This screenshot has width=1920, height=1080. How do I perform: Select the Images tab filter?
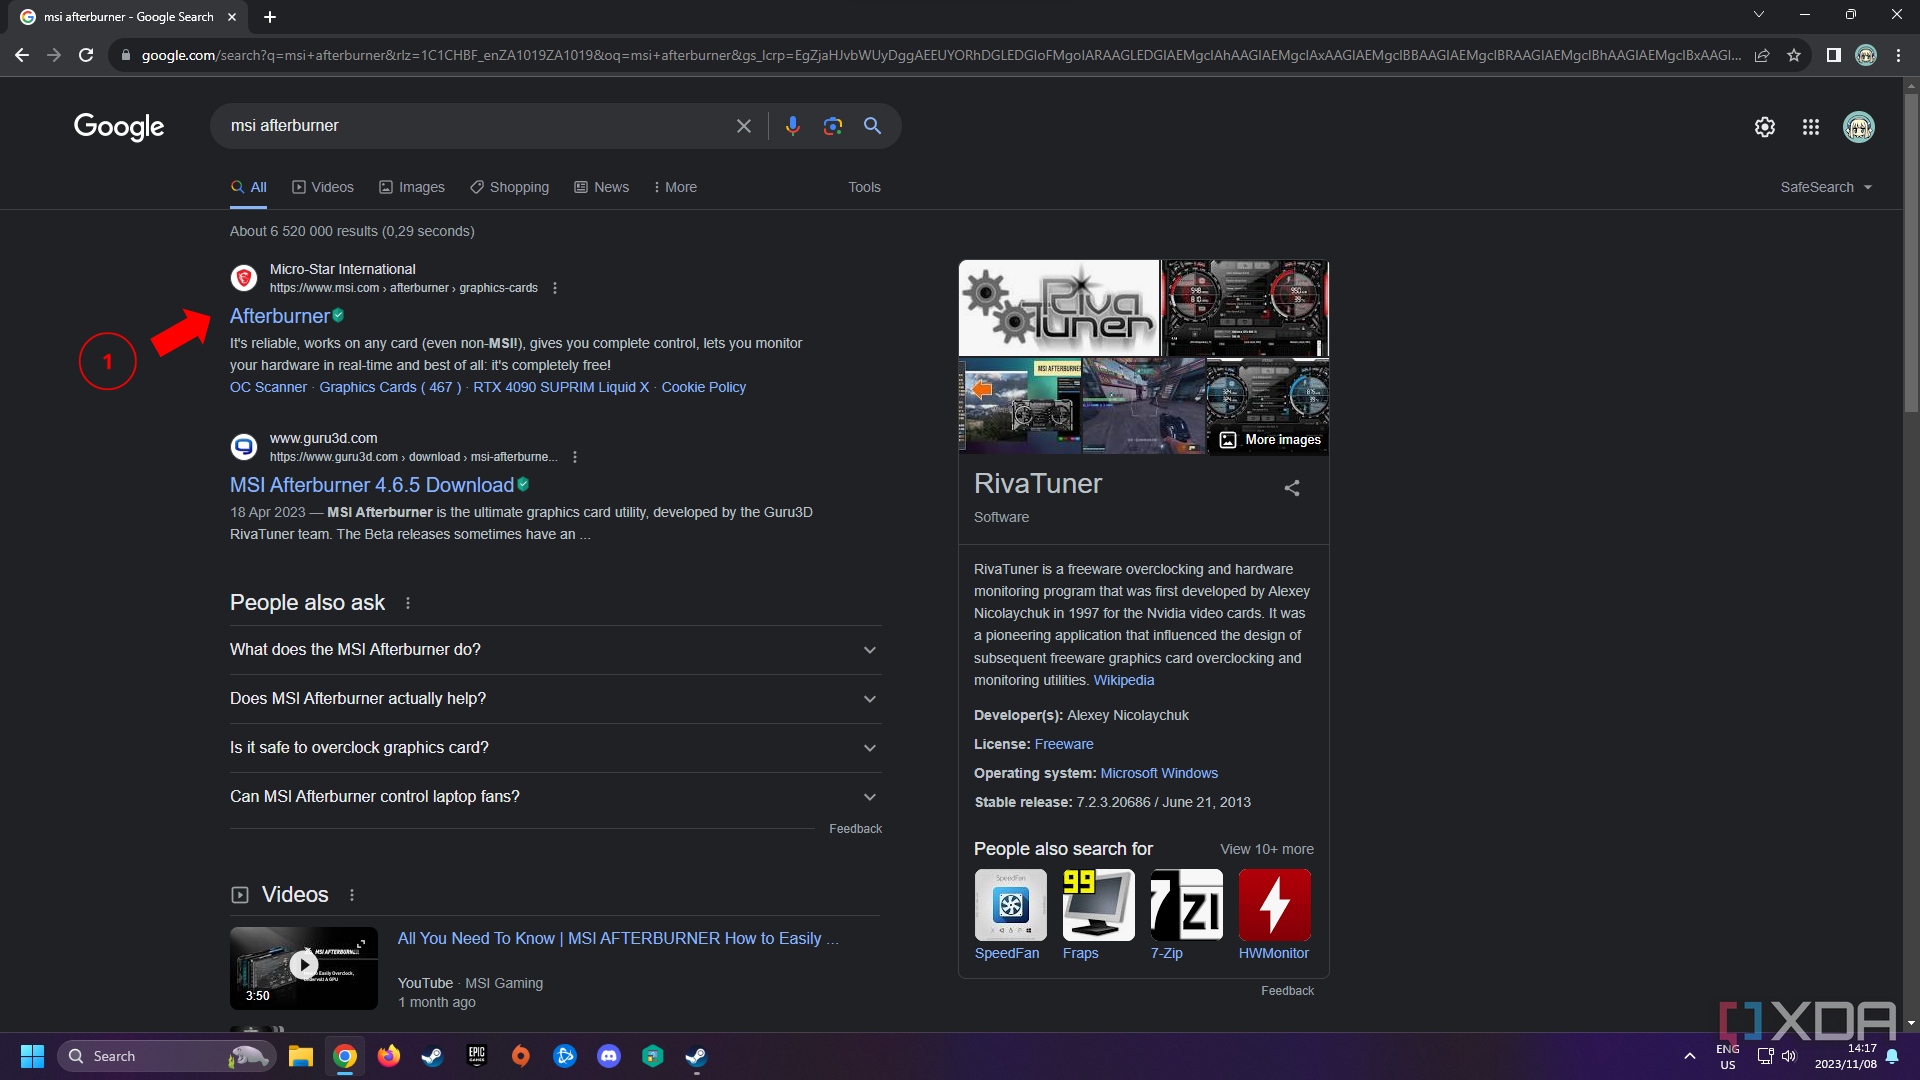[x=421, y=186]
